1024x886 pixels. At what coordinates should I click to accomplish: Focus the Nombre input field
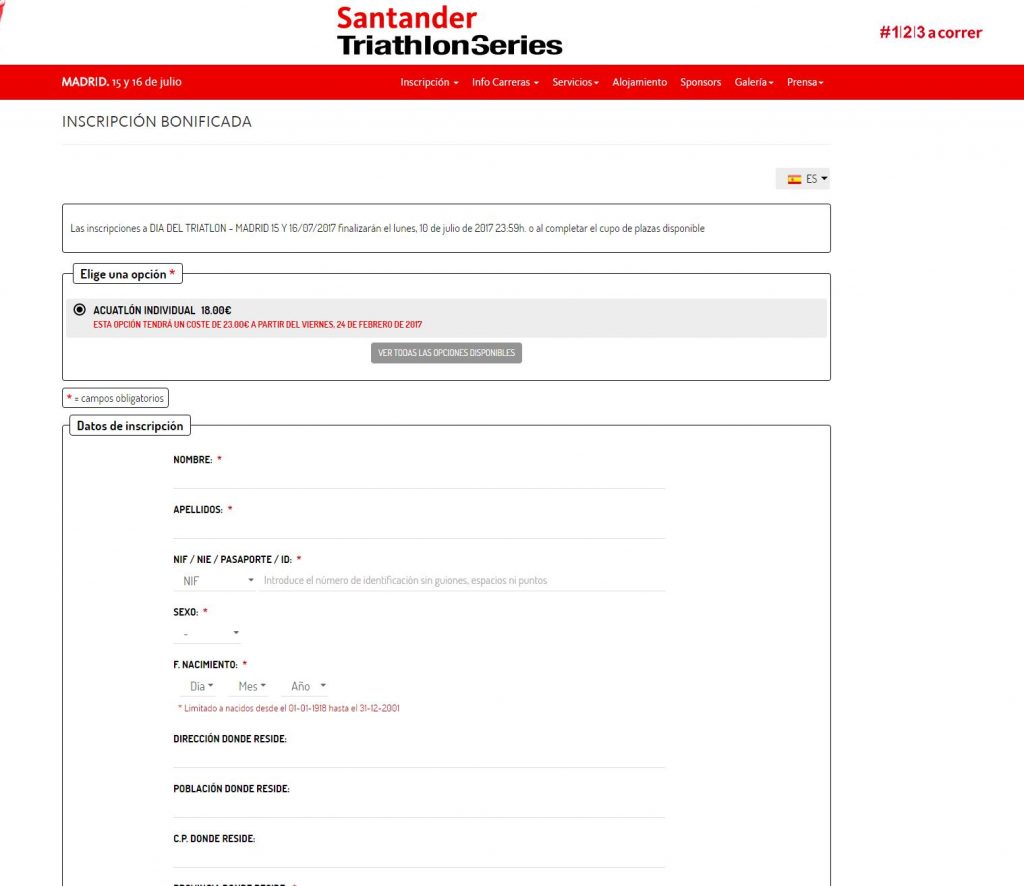419,477
